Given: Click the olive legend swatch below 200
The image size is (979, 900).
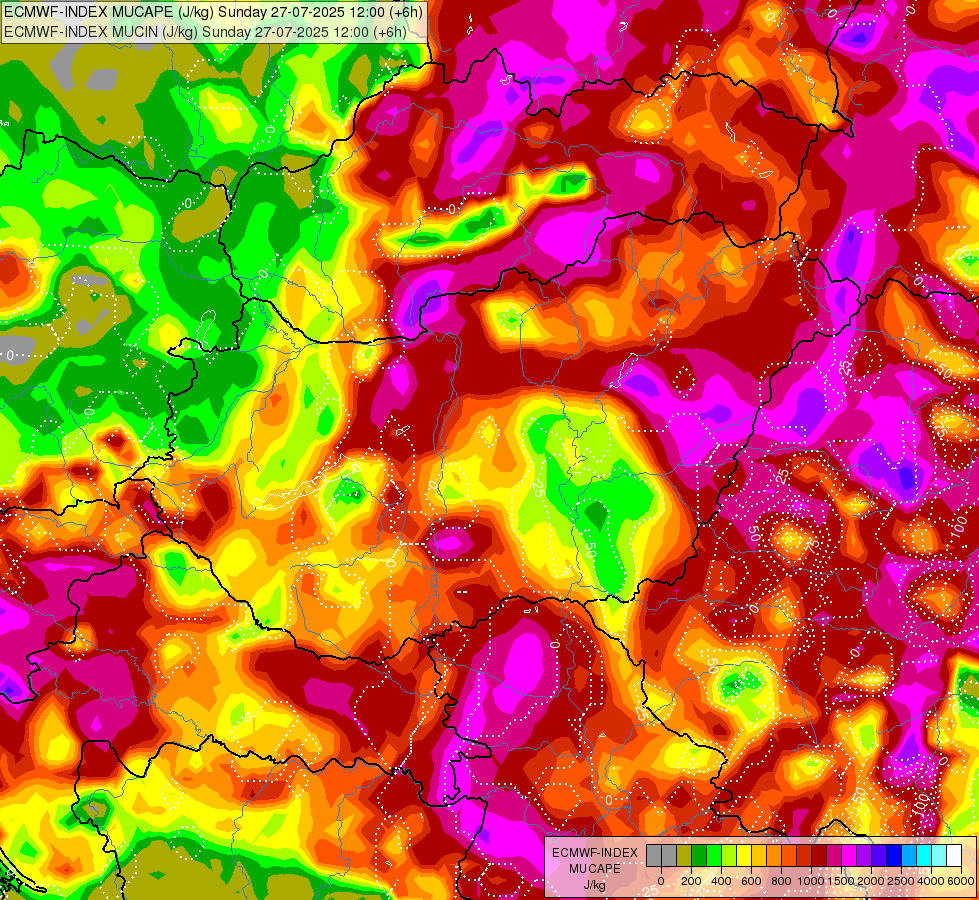Looking at the screenshot, I should (x=684, y=856).
